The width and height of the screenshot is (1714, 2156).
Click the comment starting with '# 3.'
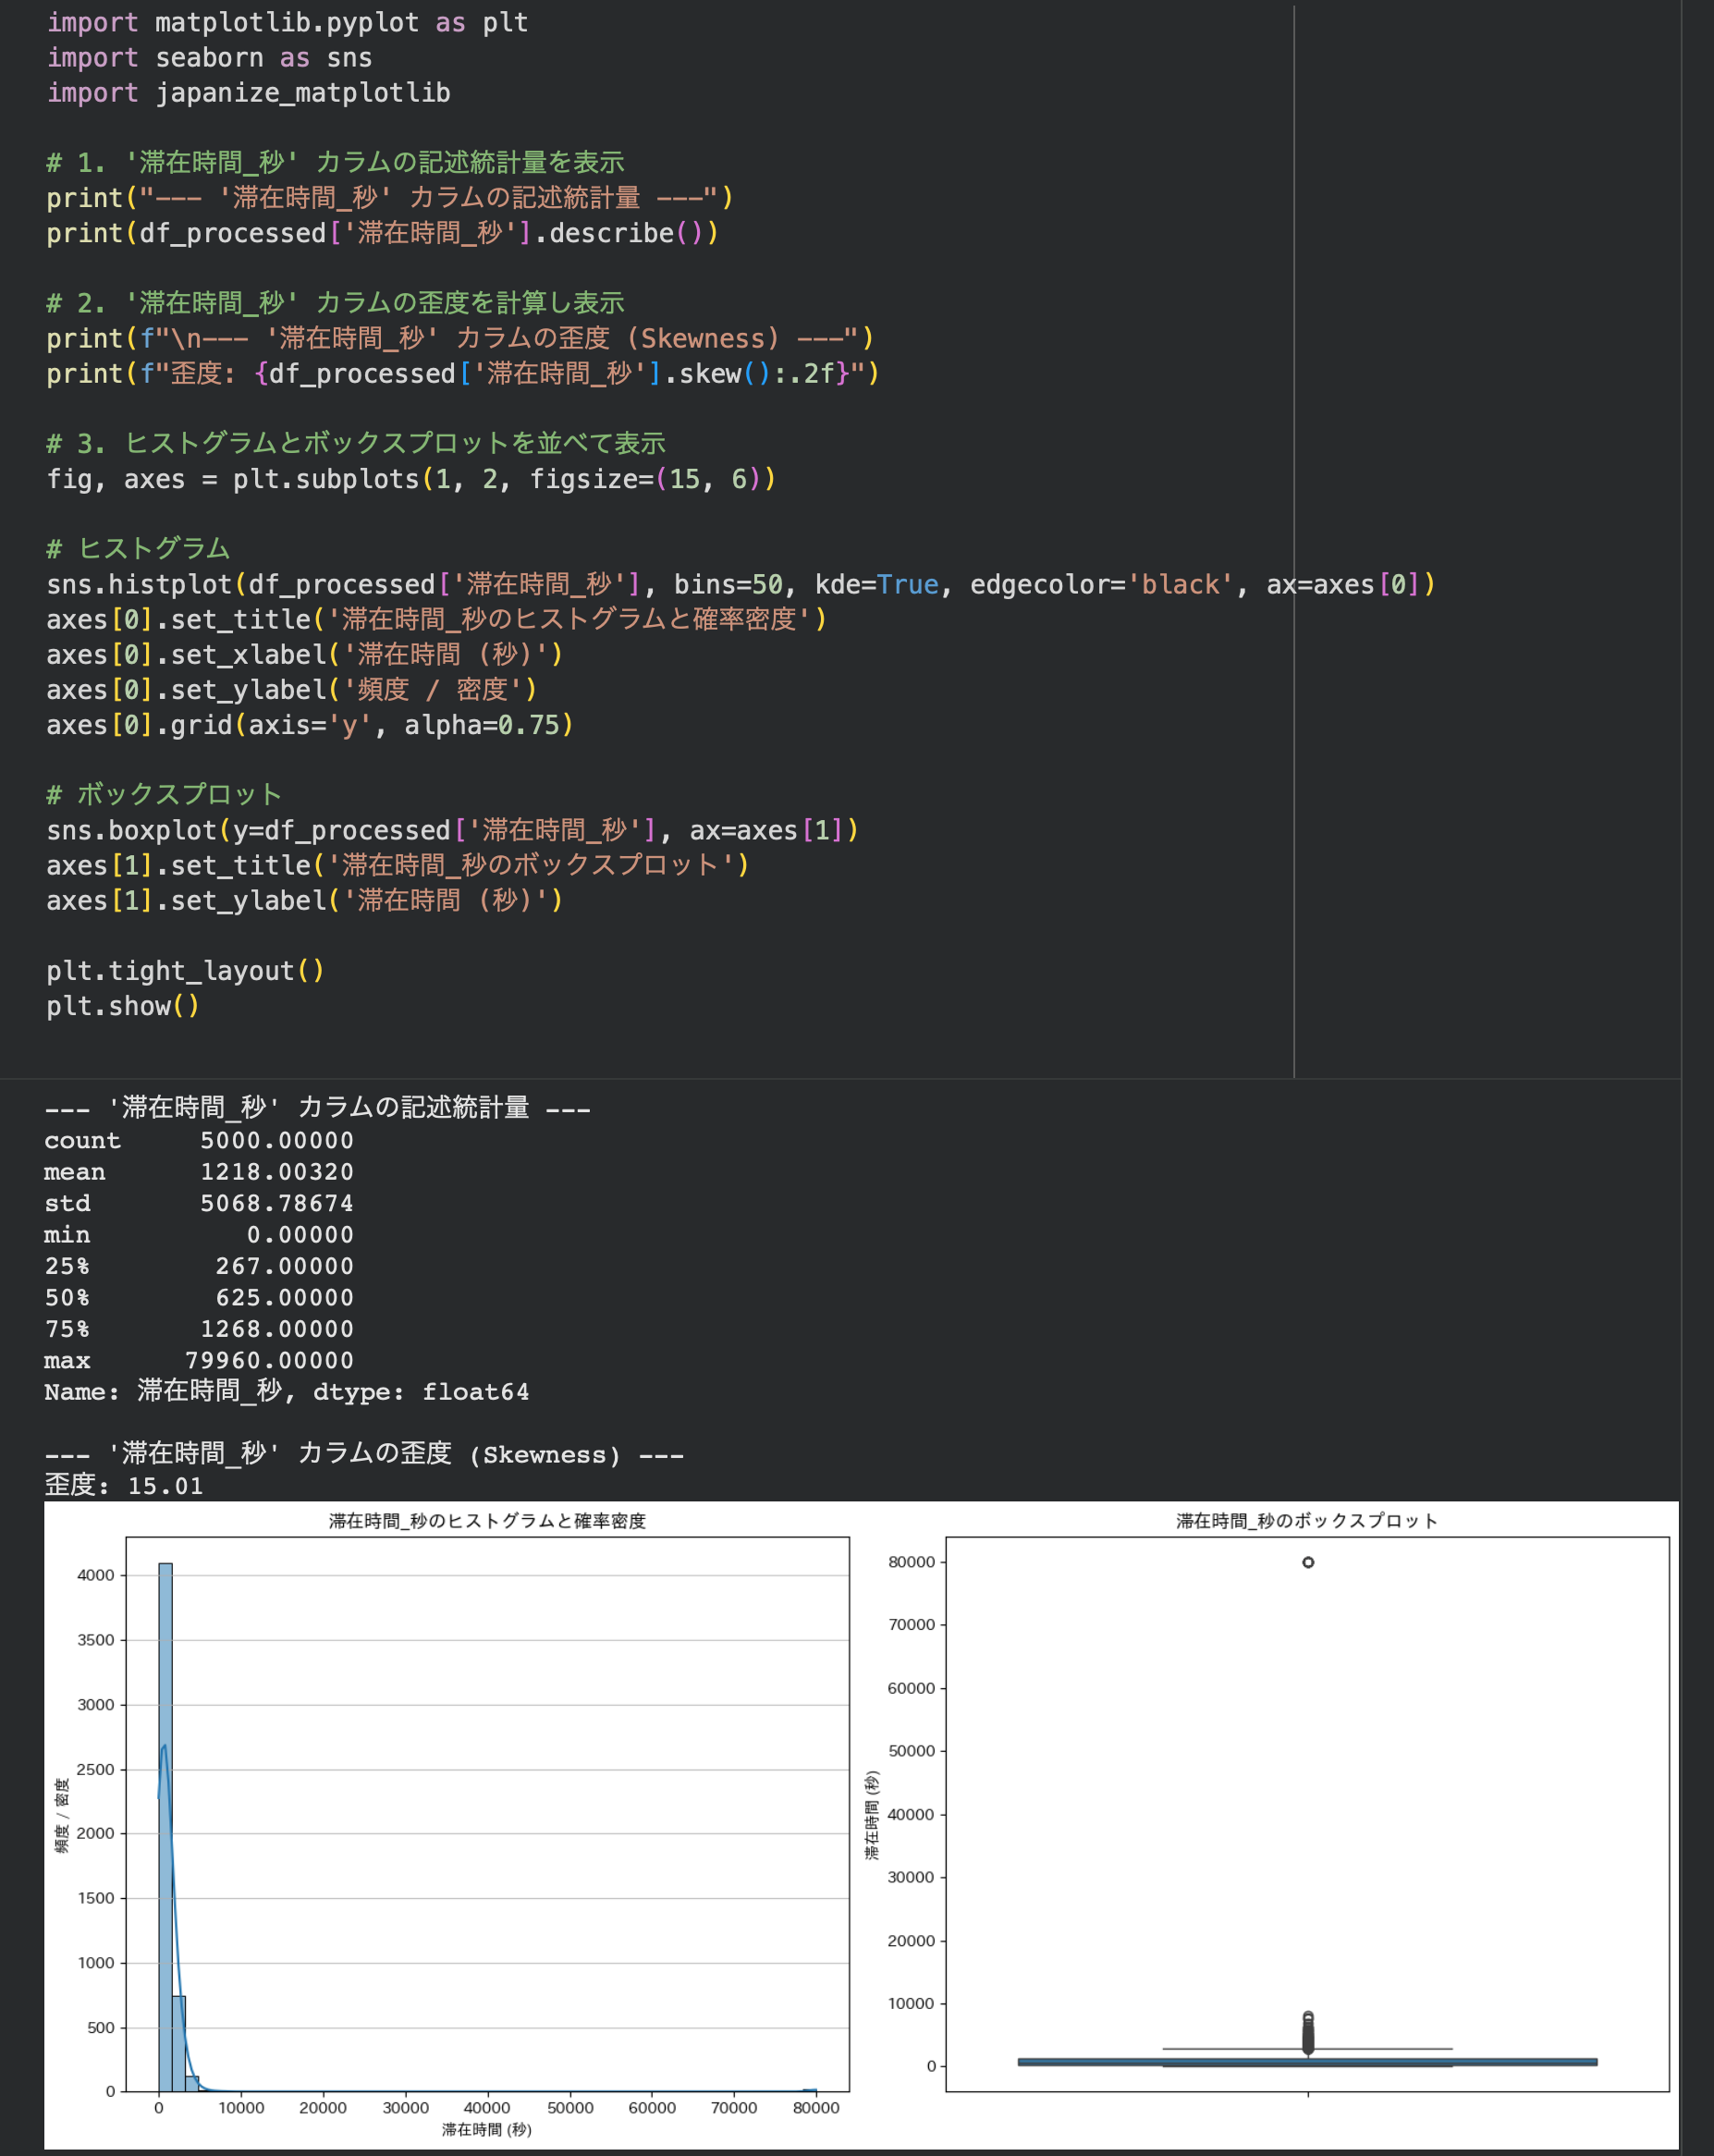click(356, 443)
